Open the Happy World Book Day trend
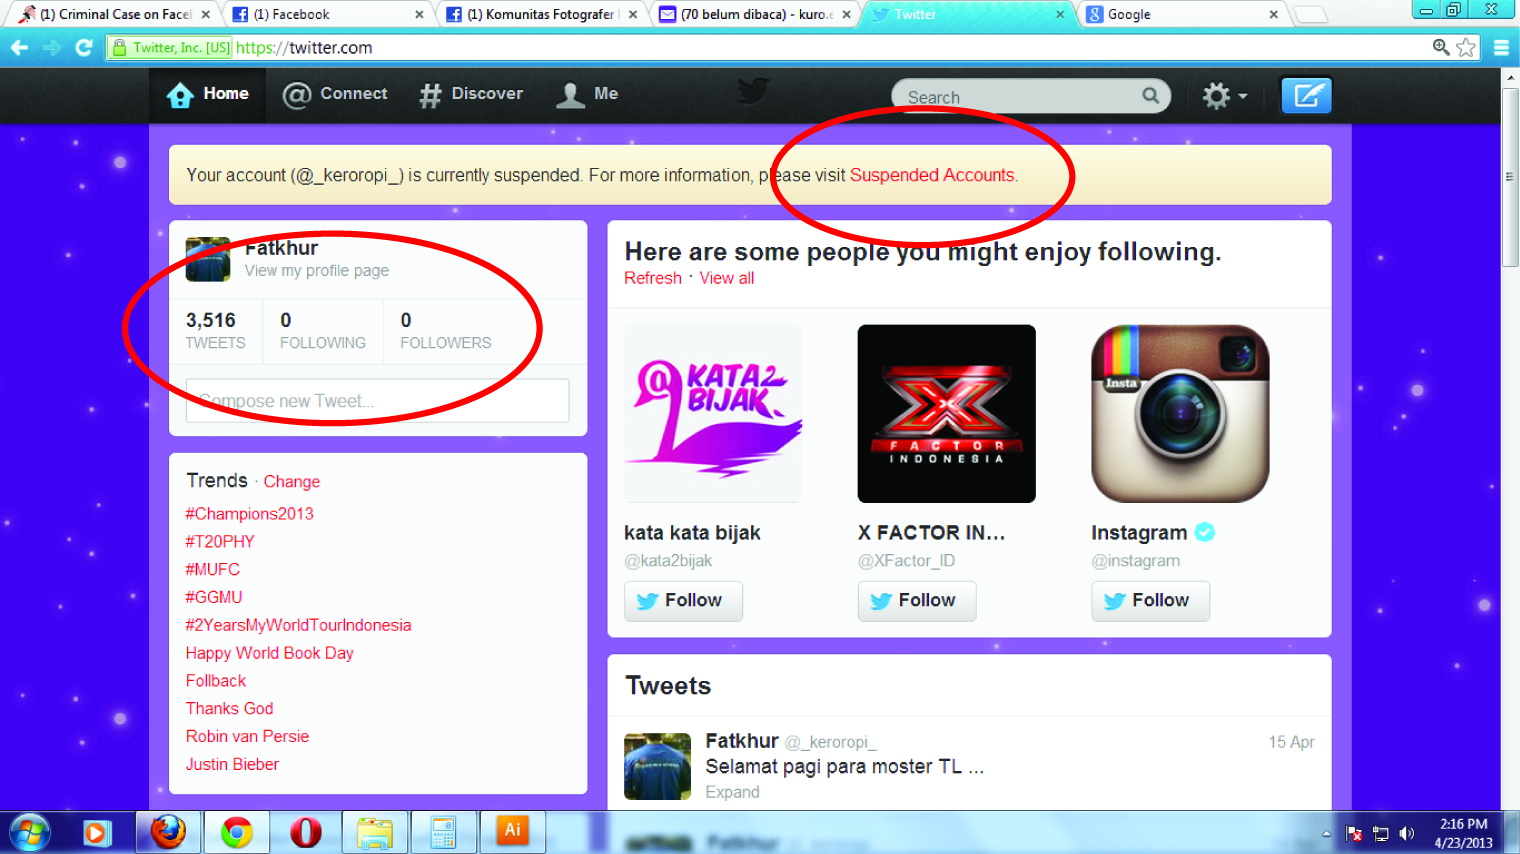The image size is (1520, 854). tap(269, 653)
